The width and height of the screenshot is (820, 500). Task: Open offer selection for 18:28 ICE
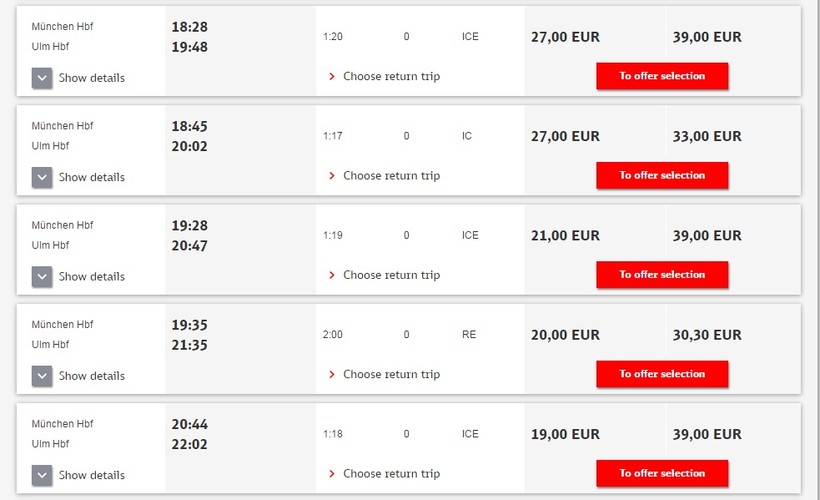point(662,76)
